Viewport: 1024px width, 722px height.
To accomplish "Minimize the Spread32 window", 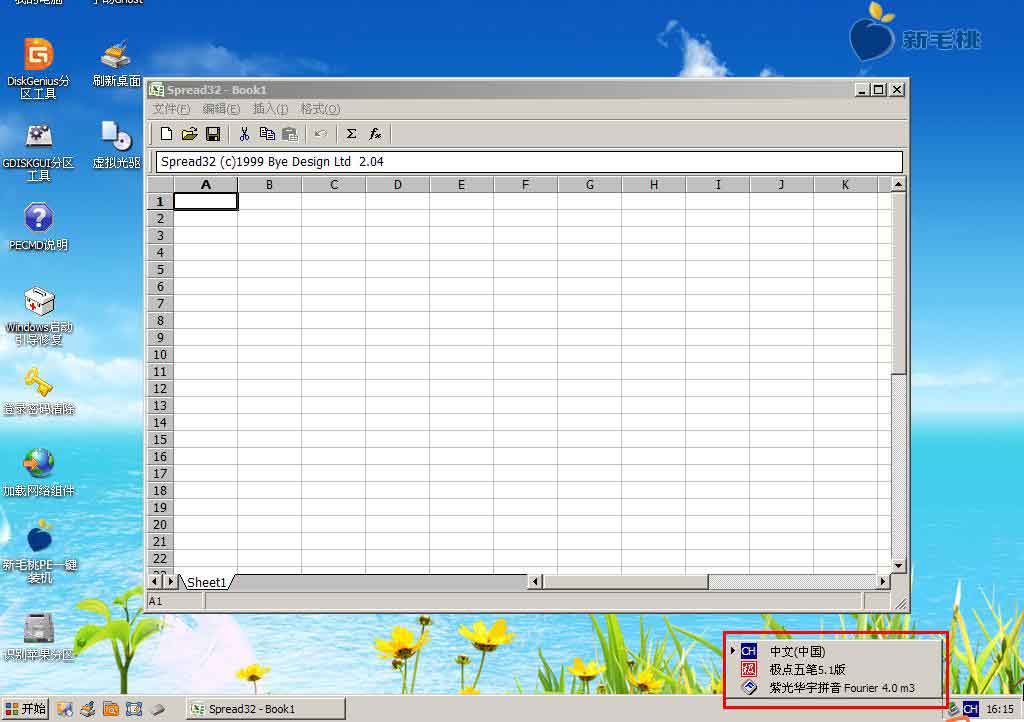I will [863, 90].
